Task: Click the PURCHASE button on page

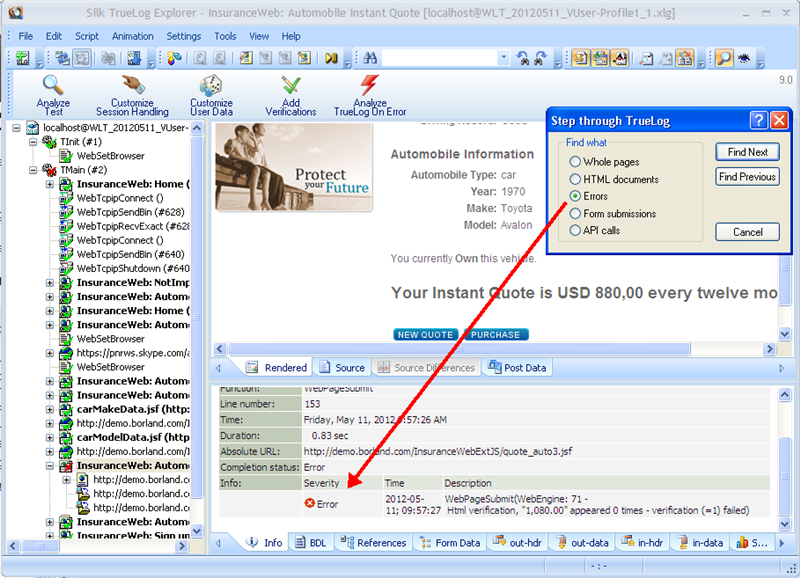Action: [x=496, y=335]
